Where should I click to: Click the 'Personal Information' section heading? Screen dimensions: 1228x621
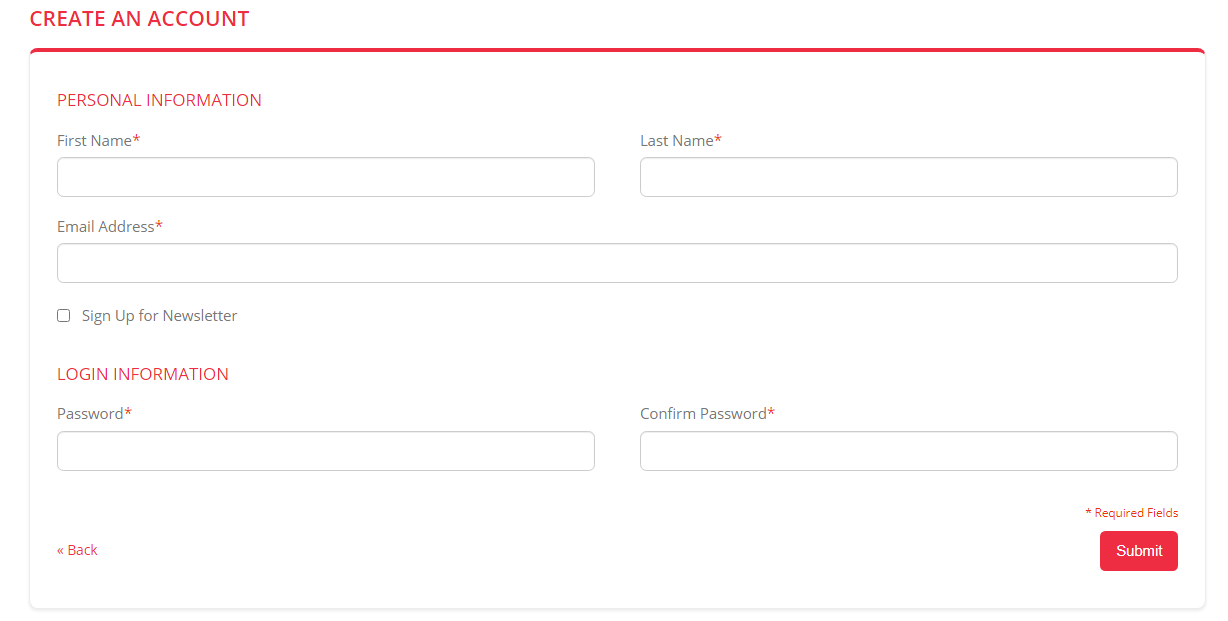pos(159,100)
